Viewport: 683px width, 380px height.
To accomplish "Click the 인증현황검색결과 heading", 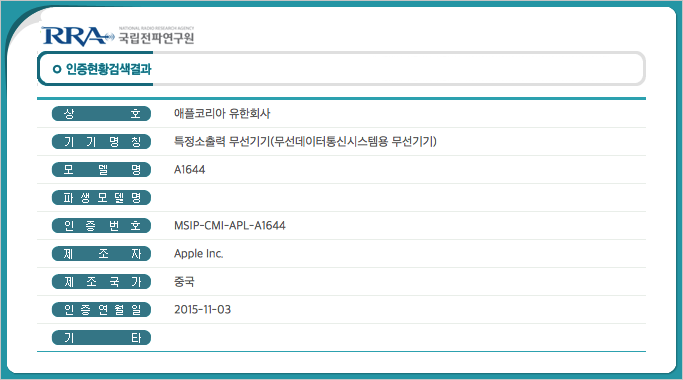I will pyautogui.click(x=108, y=69).
